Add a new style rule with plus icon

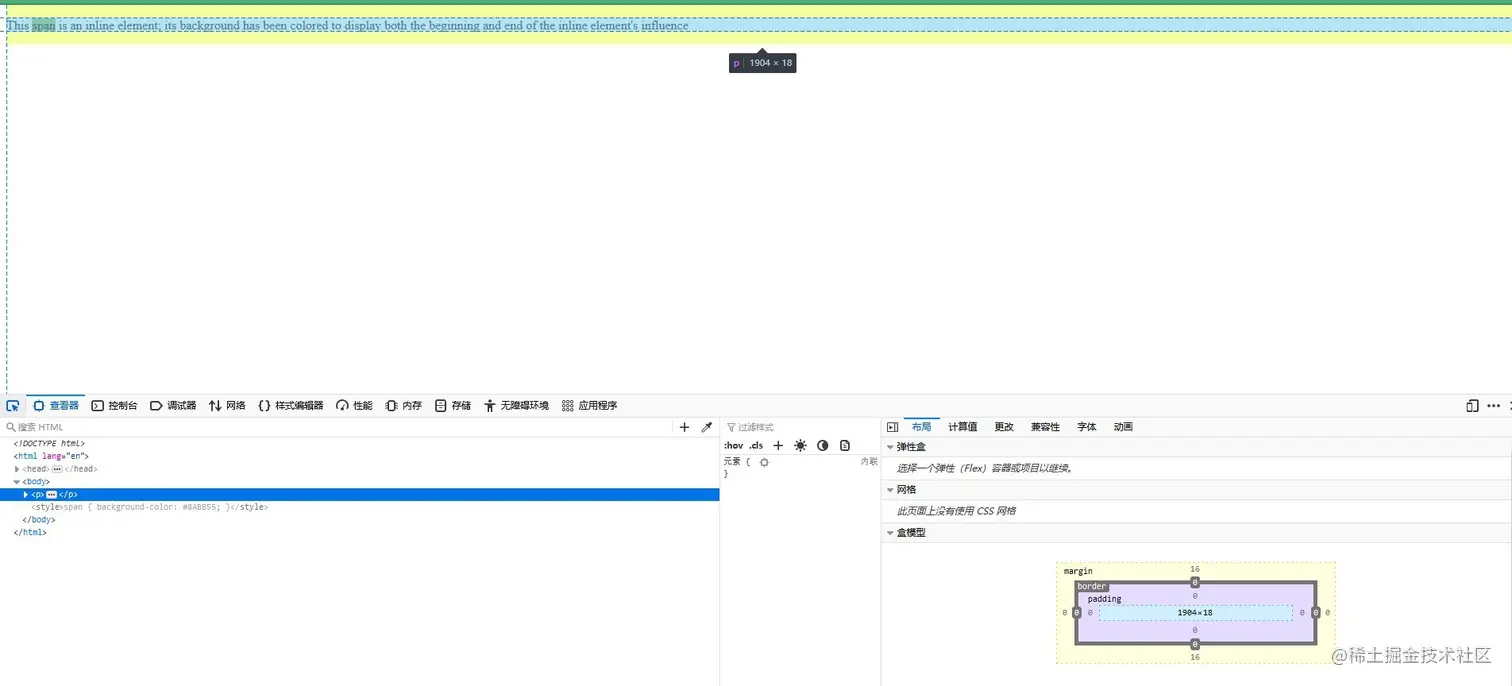(x=778, y=446)
